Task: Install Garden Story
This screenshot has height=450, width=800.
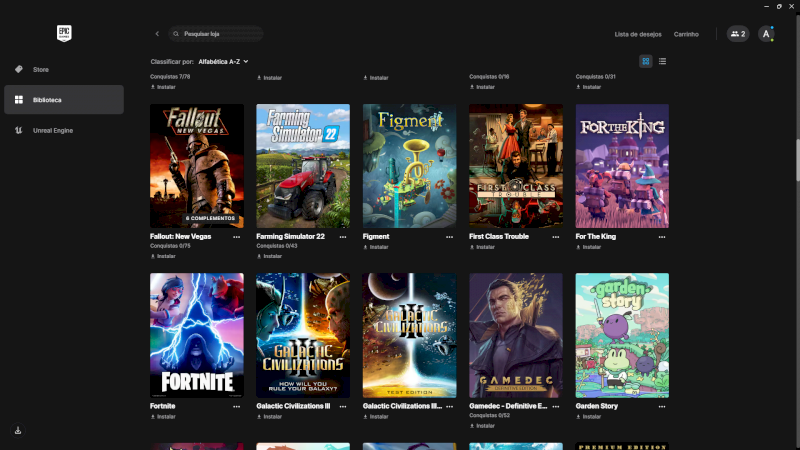Action: 589,416
